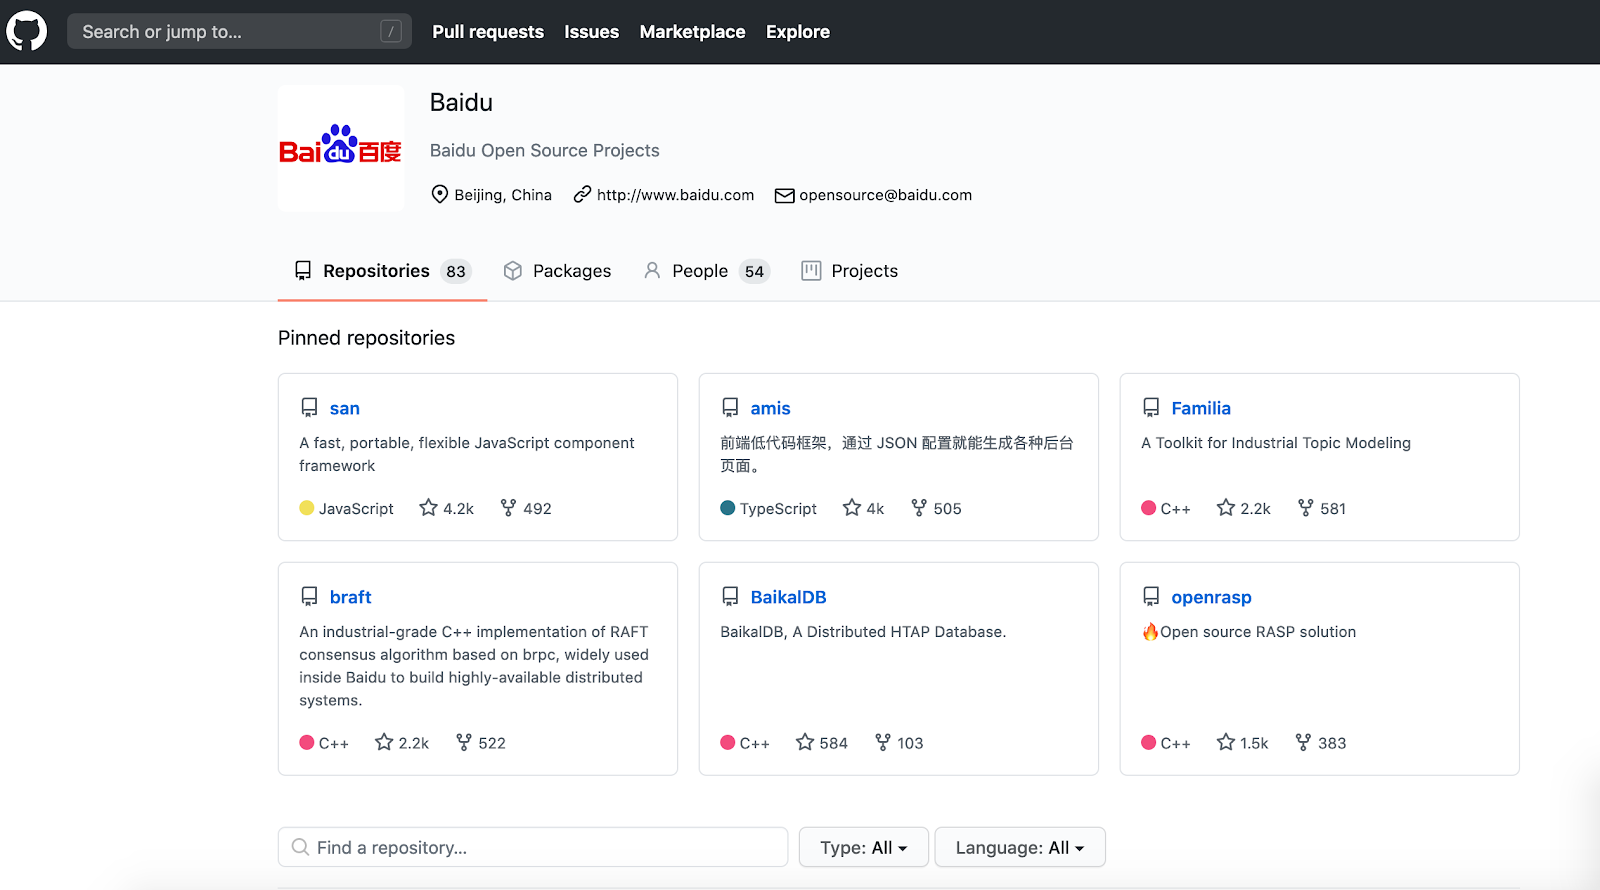1600x890 pixels.
Task: Click the 522 fork count on braft
Action: point(492,743)
